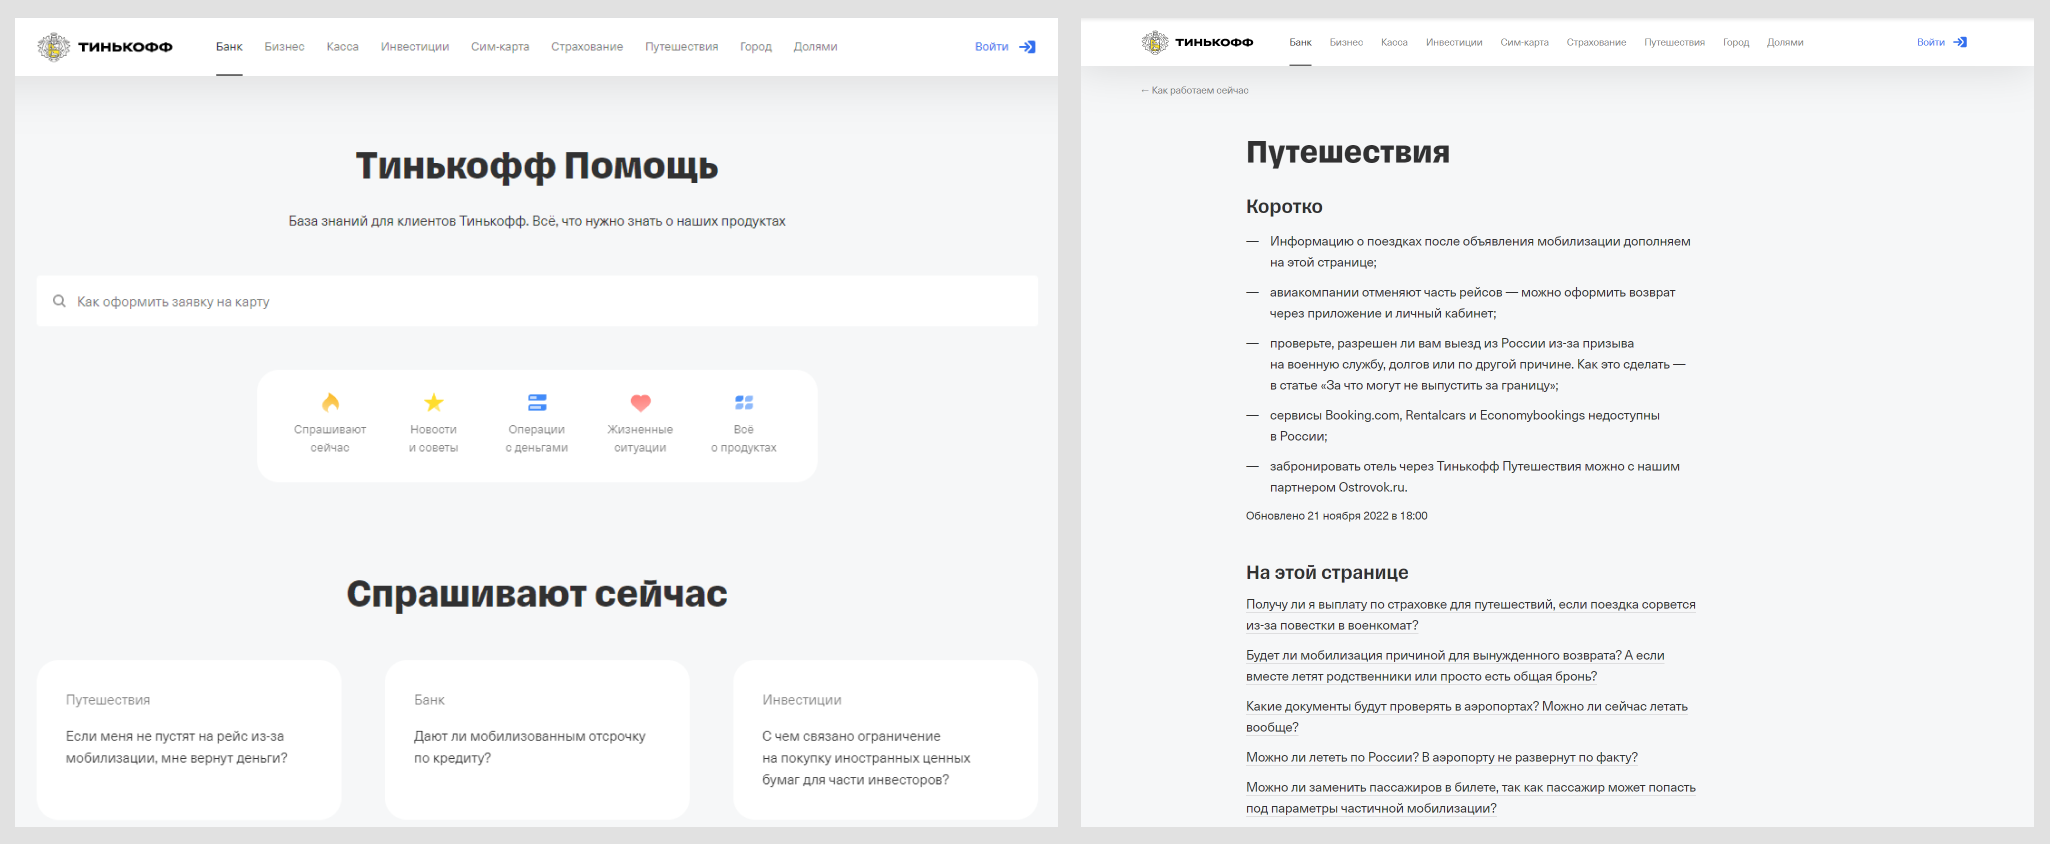Click bullet mentioning партнером Ostrovok.ru
Image resolution: width=2050 pixels, height=844 pixels.
(x=1475, y=476)
